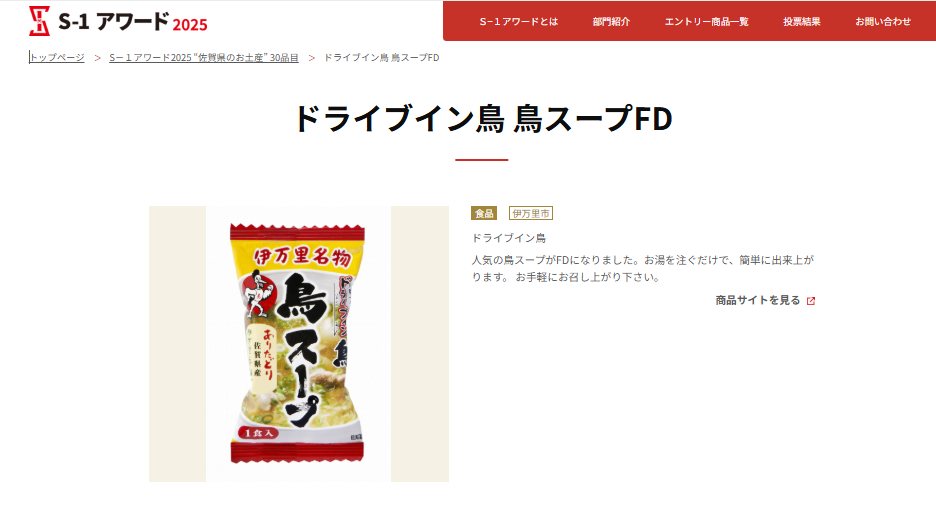Click the red S-1 logo emblem

coord(39,21)
